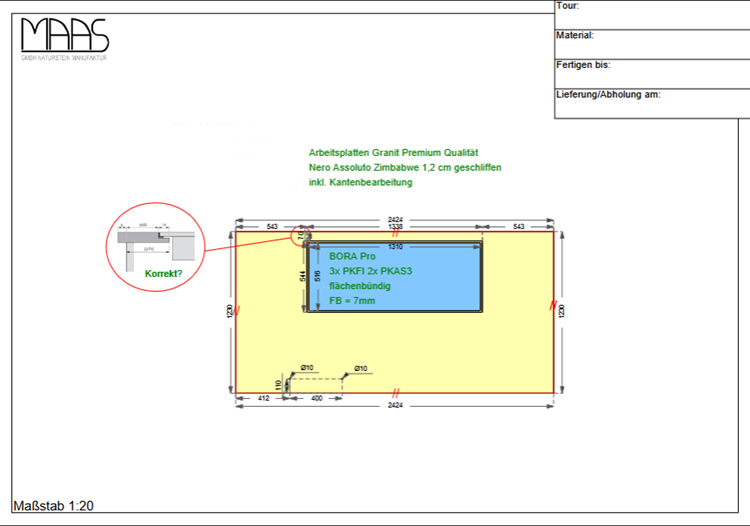Viewport: 750px width, 526px height.
Task: Click the 'FB = 7mm' label
Action: click(x=352, y=301)
